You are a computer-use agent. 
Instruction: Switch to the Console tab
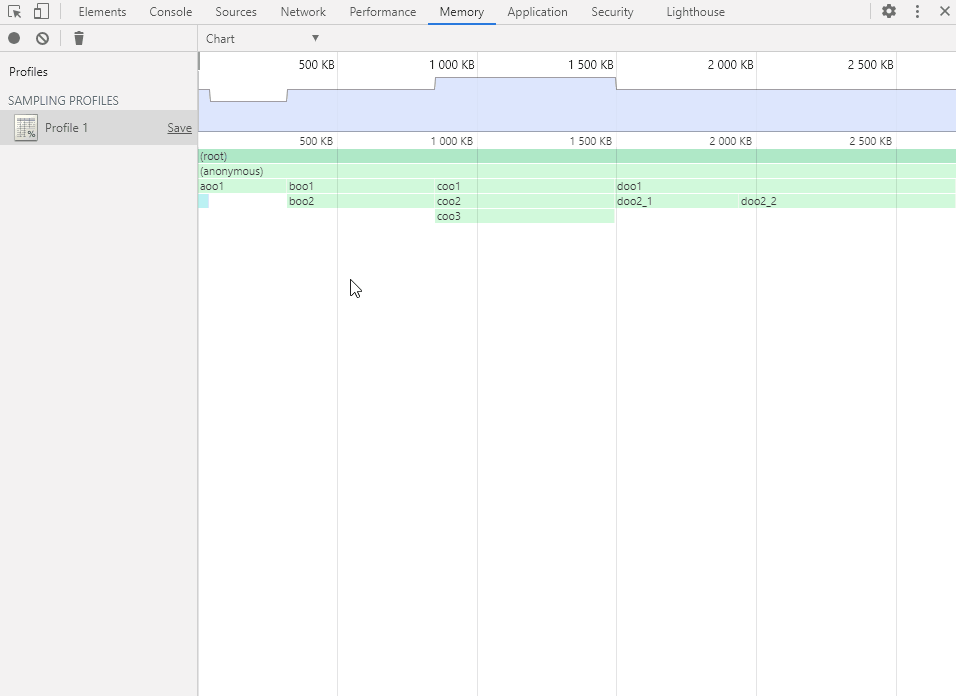171,12
